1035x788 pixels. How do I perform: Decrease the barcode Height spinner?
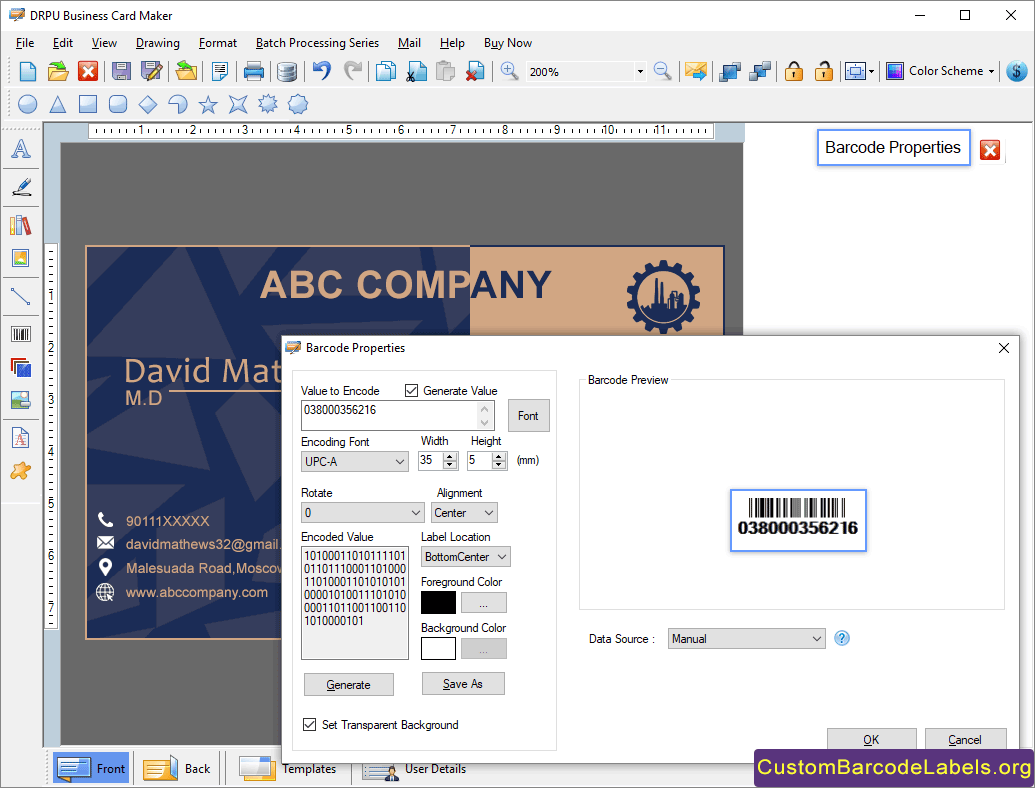click(x=499, y=465)
